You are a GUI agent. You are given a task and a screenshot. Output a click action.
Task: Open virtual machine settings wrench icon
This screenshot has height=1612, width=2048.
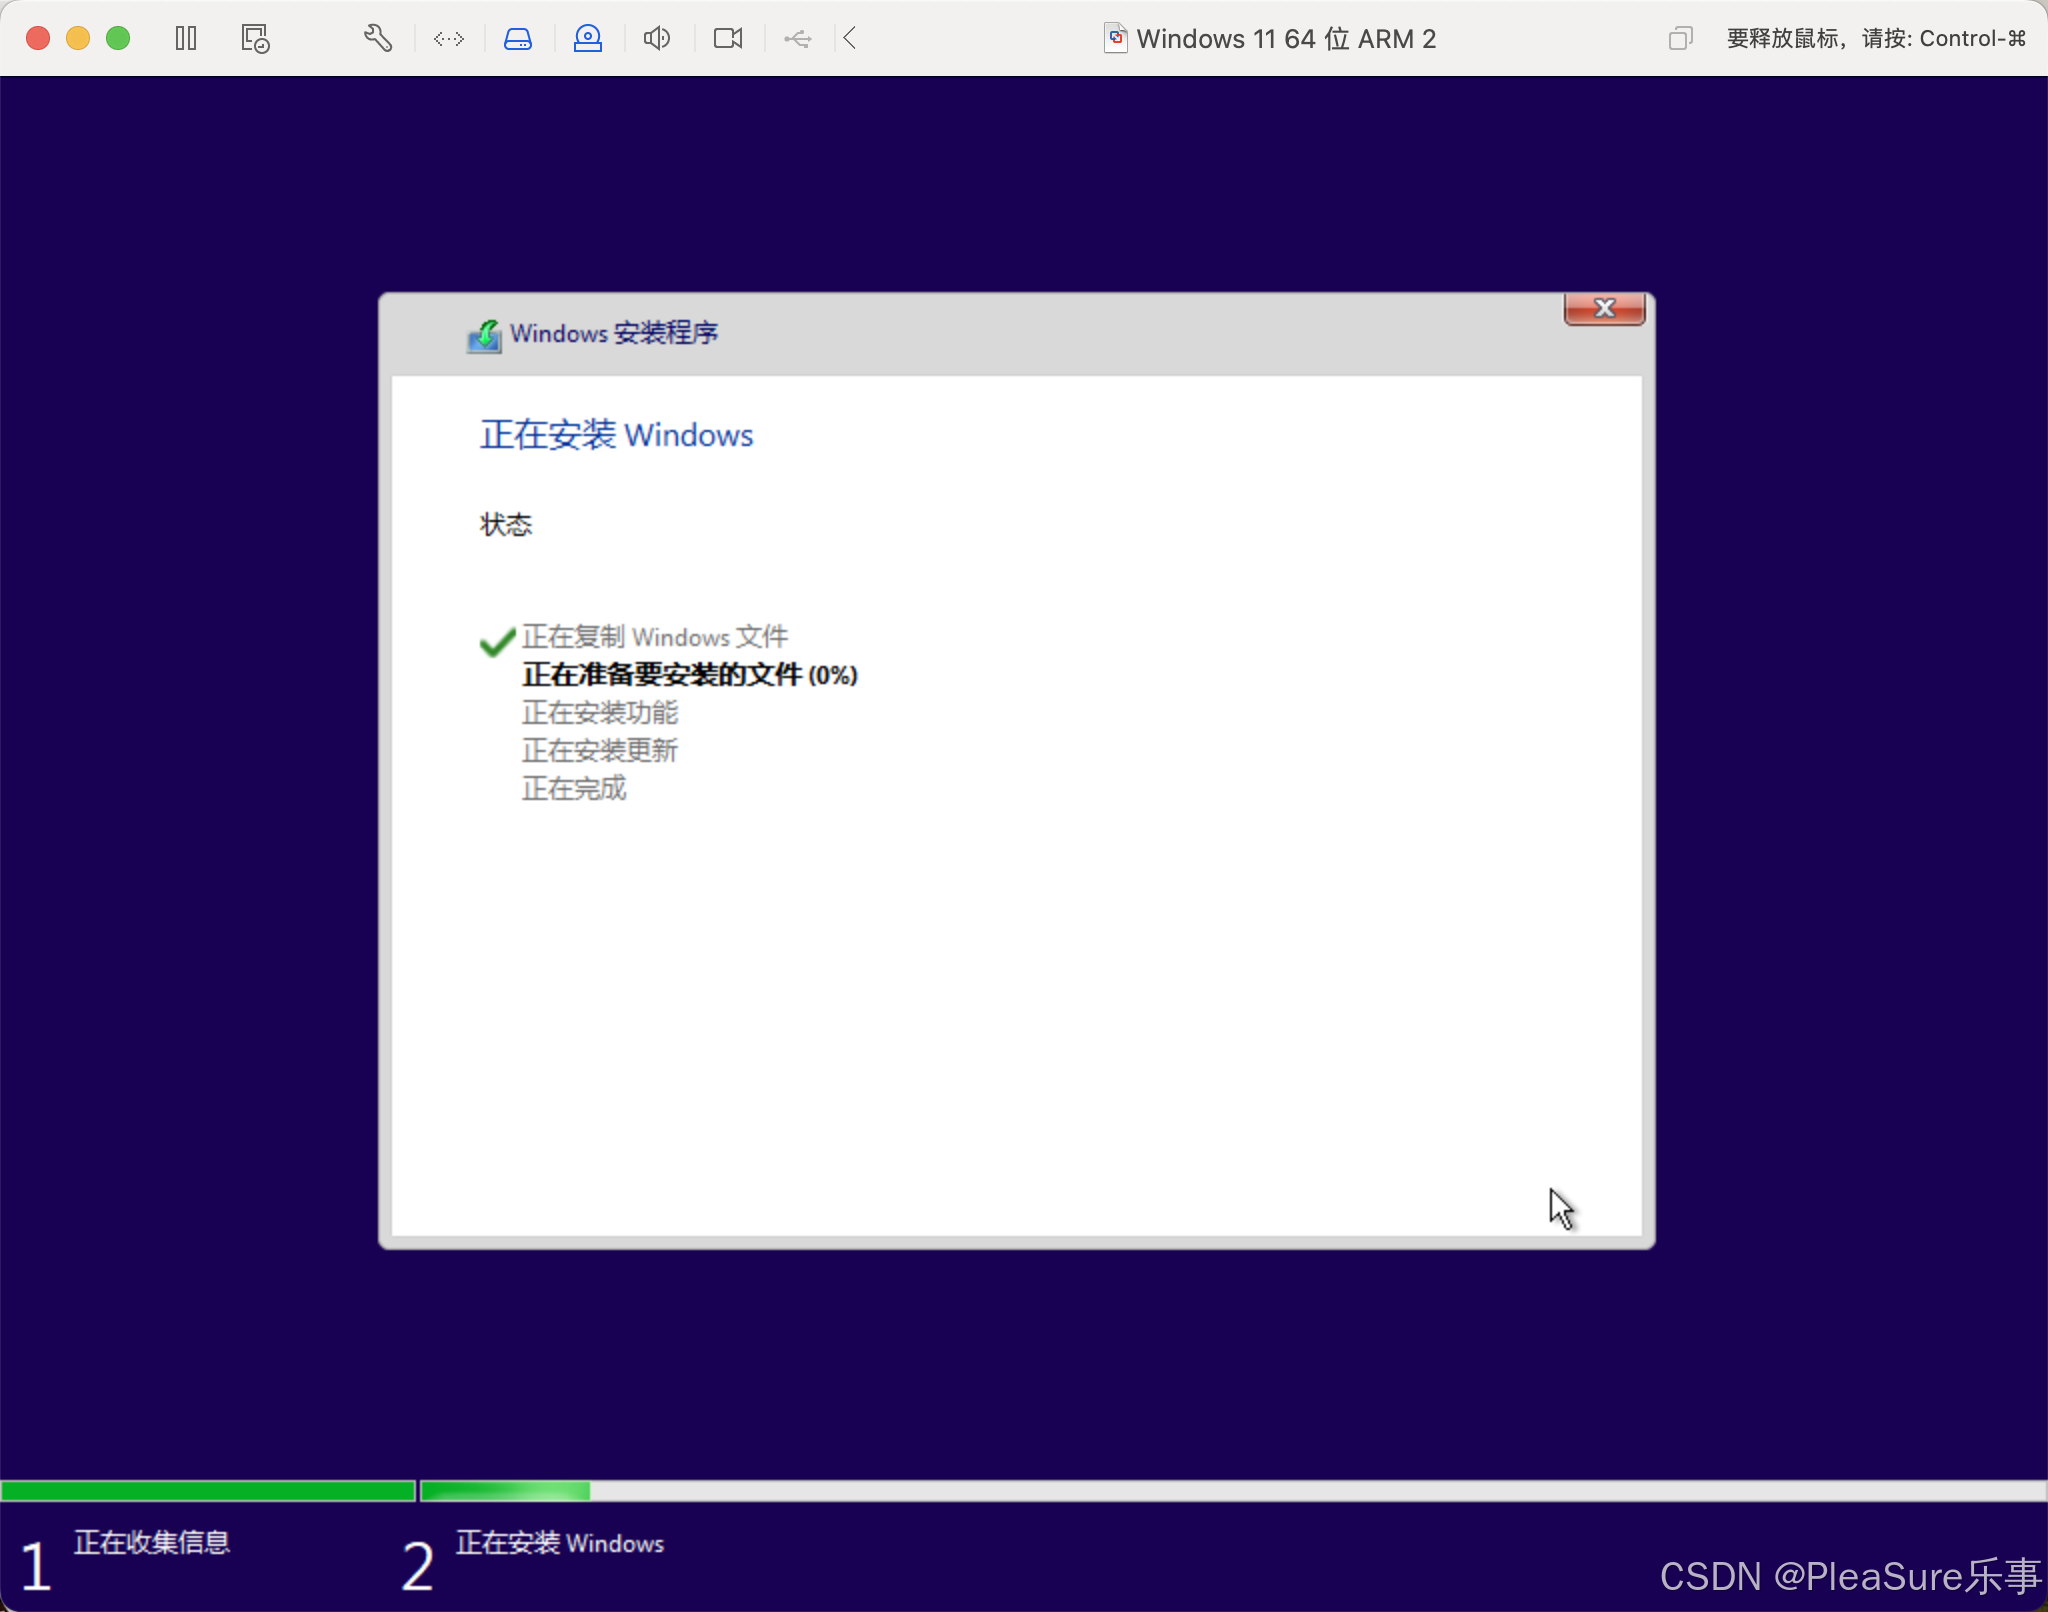(x=377, y=39)
